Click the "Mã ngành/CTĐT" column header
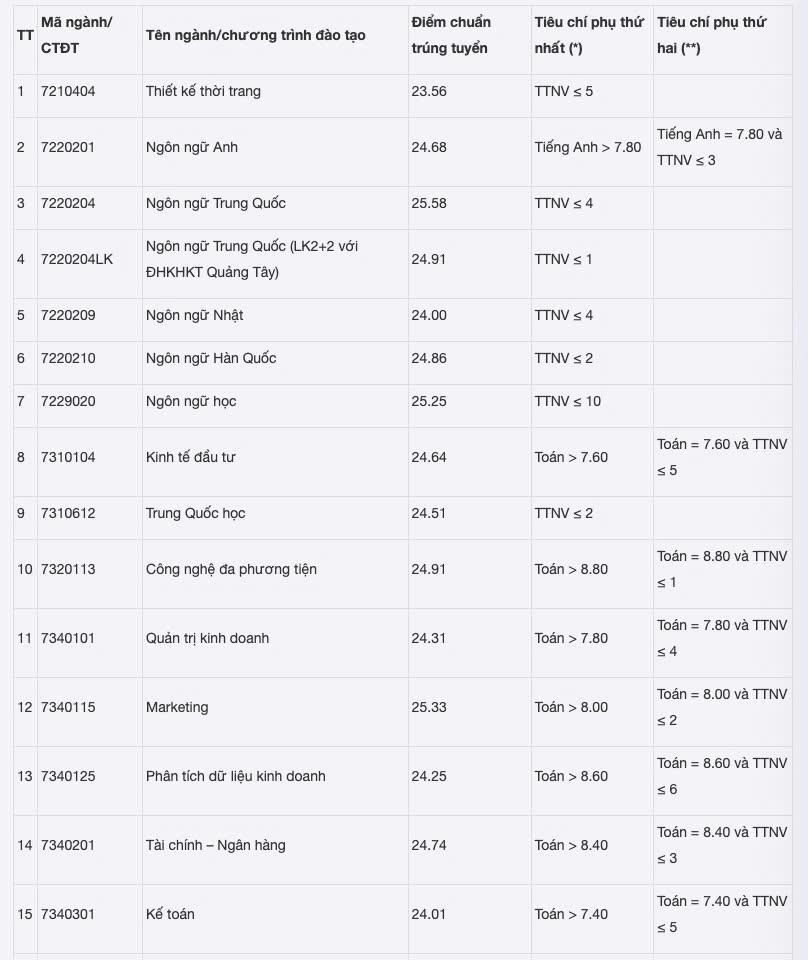 coord(77,35)
